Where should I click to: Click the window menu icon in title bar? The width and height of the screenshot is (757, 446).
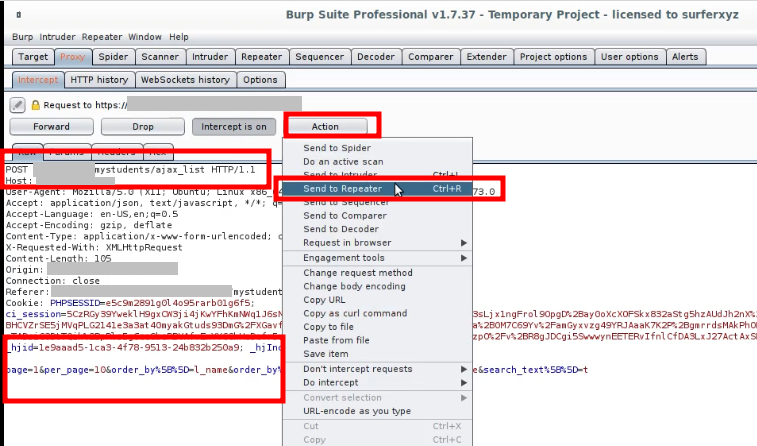tap(18, 14)
